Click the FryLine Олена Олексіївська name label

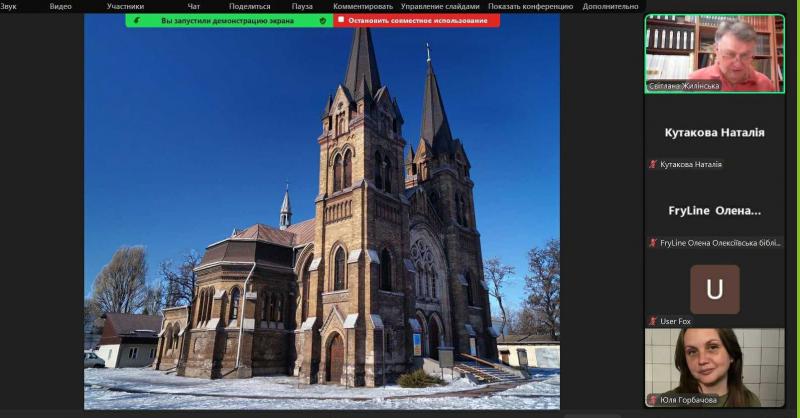pos(720,243)
